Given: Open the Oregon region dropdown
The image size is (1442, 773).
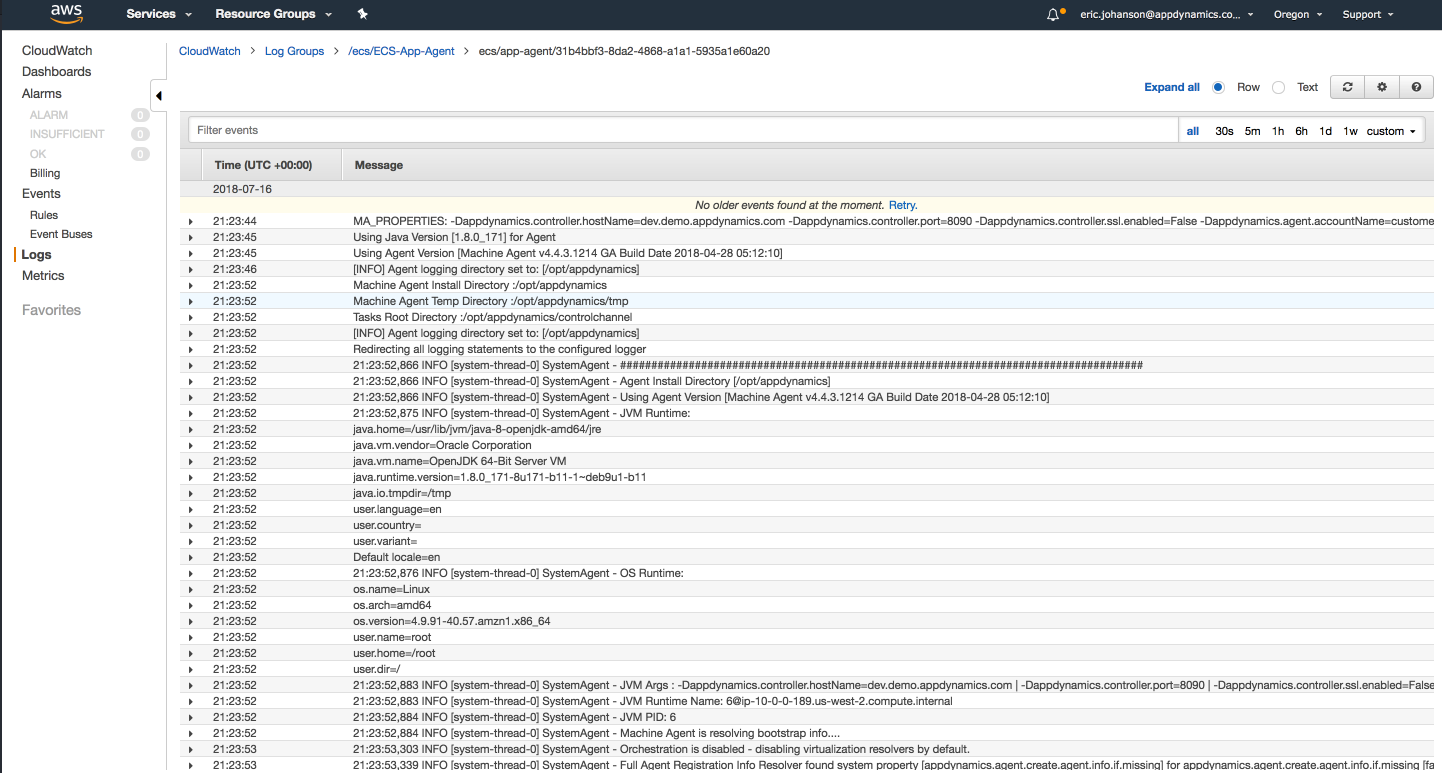Looking at the screenshot, I should 1297,15.
